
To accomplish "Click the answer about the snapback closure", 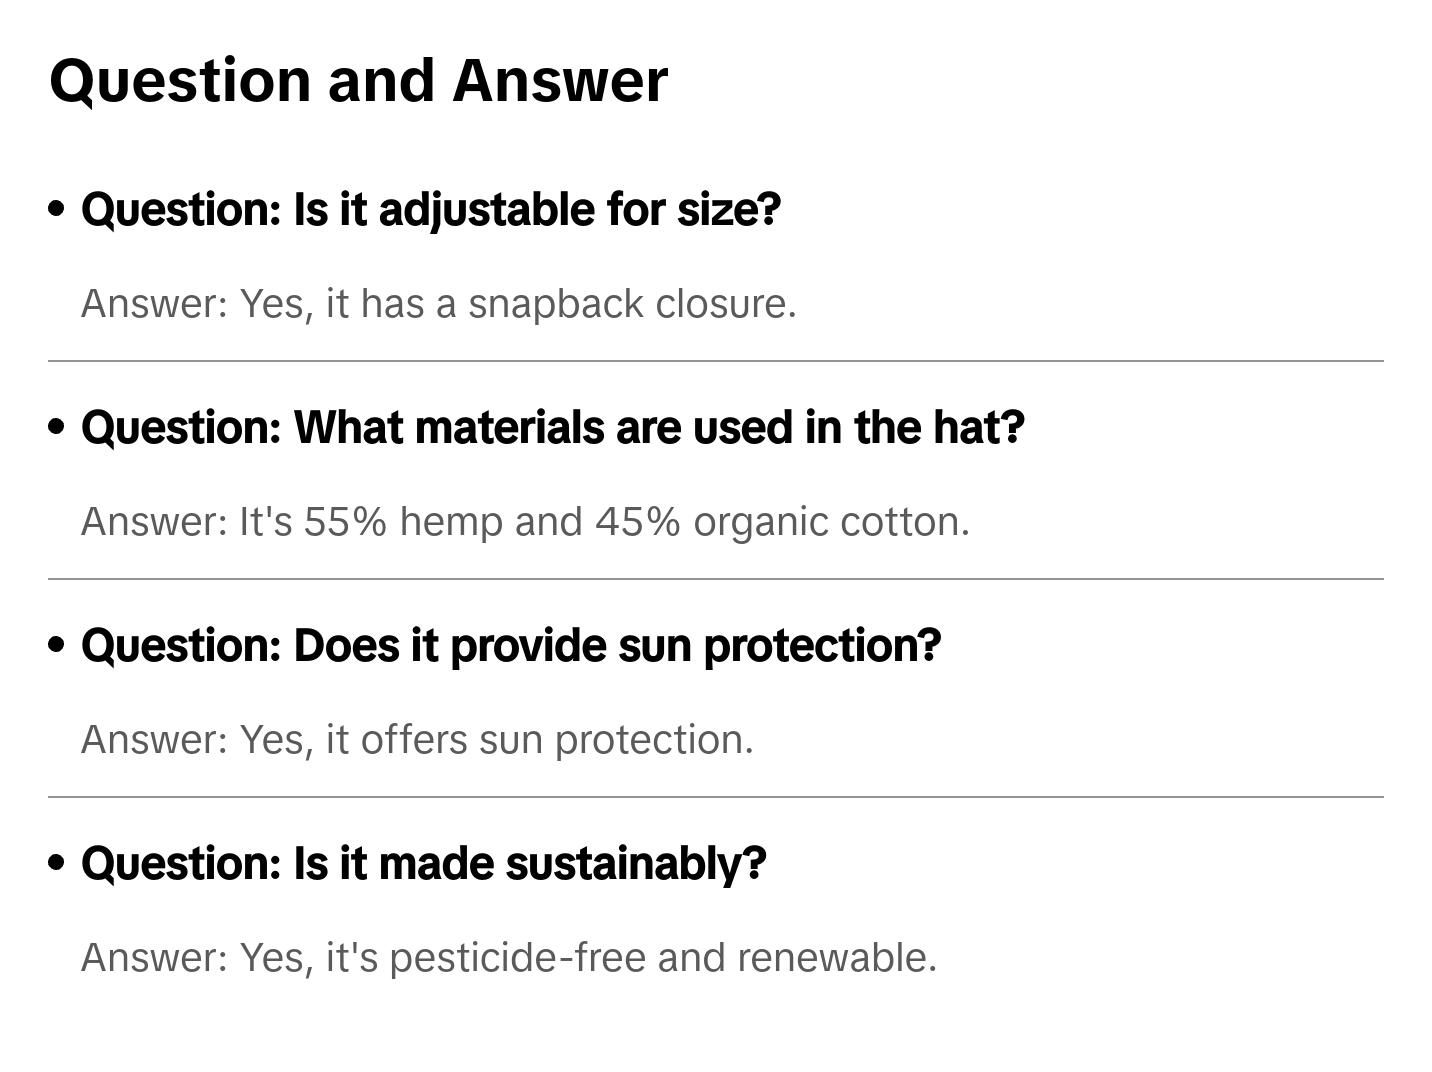I will tap(438, 304).
